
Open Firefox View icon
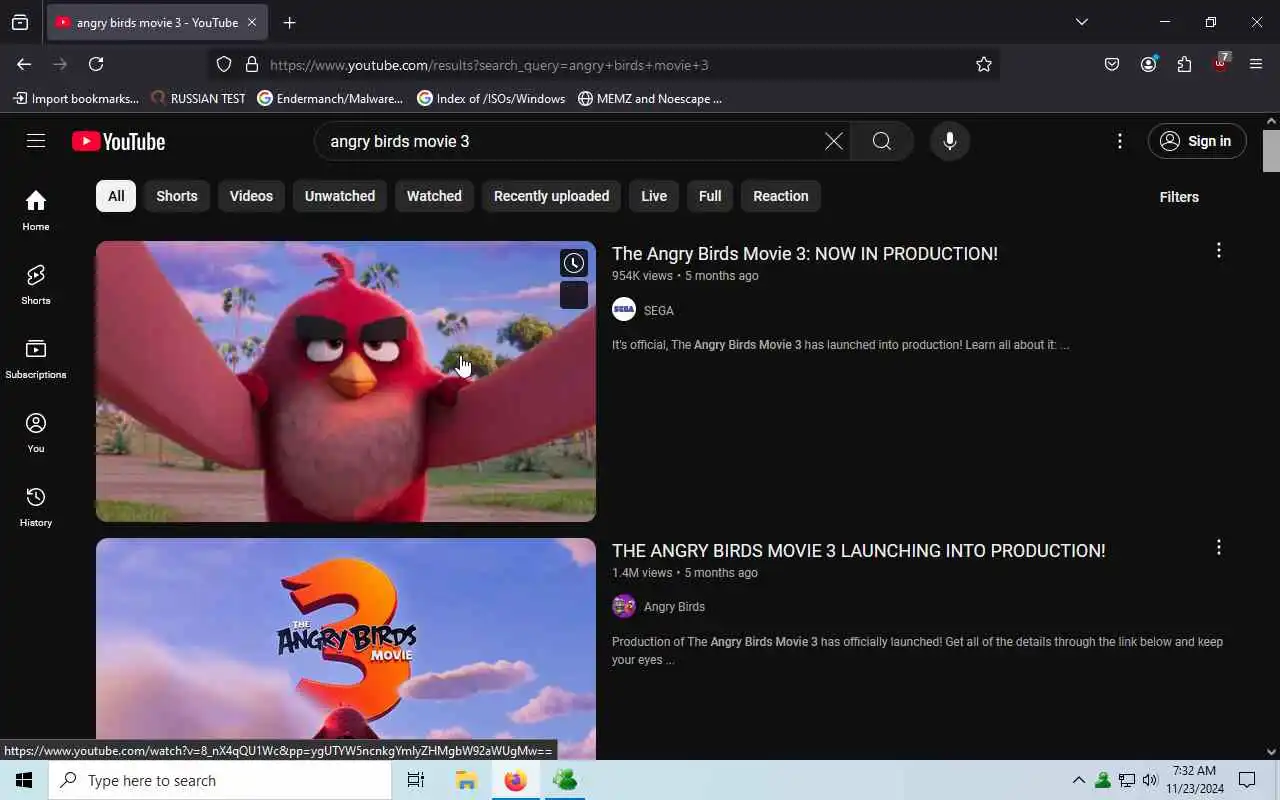pos(20,22)
